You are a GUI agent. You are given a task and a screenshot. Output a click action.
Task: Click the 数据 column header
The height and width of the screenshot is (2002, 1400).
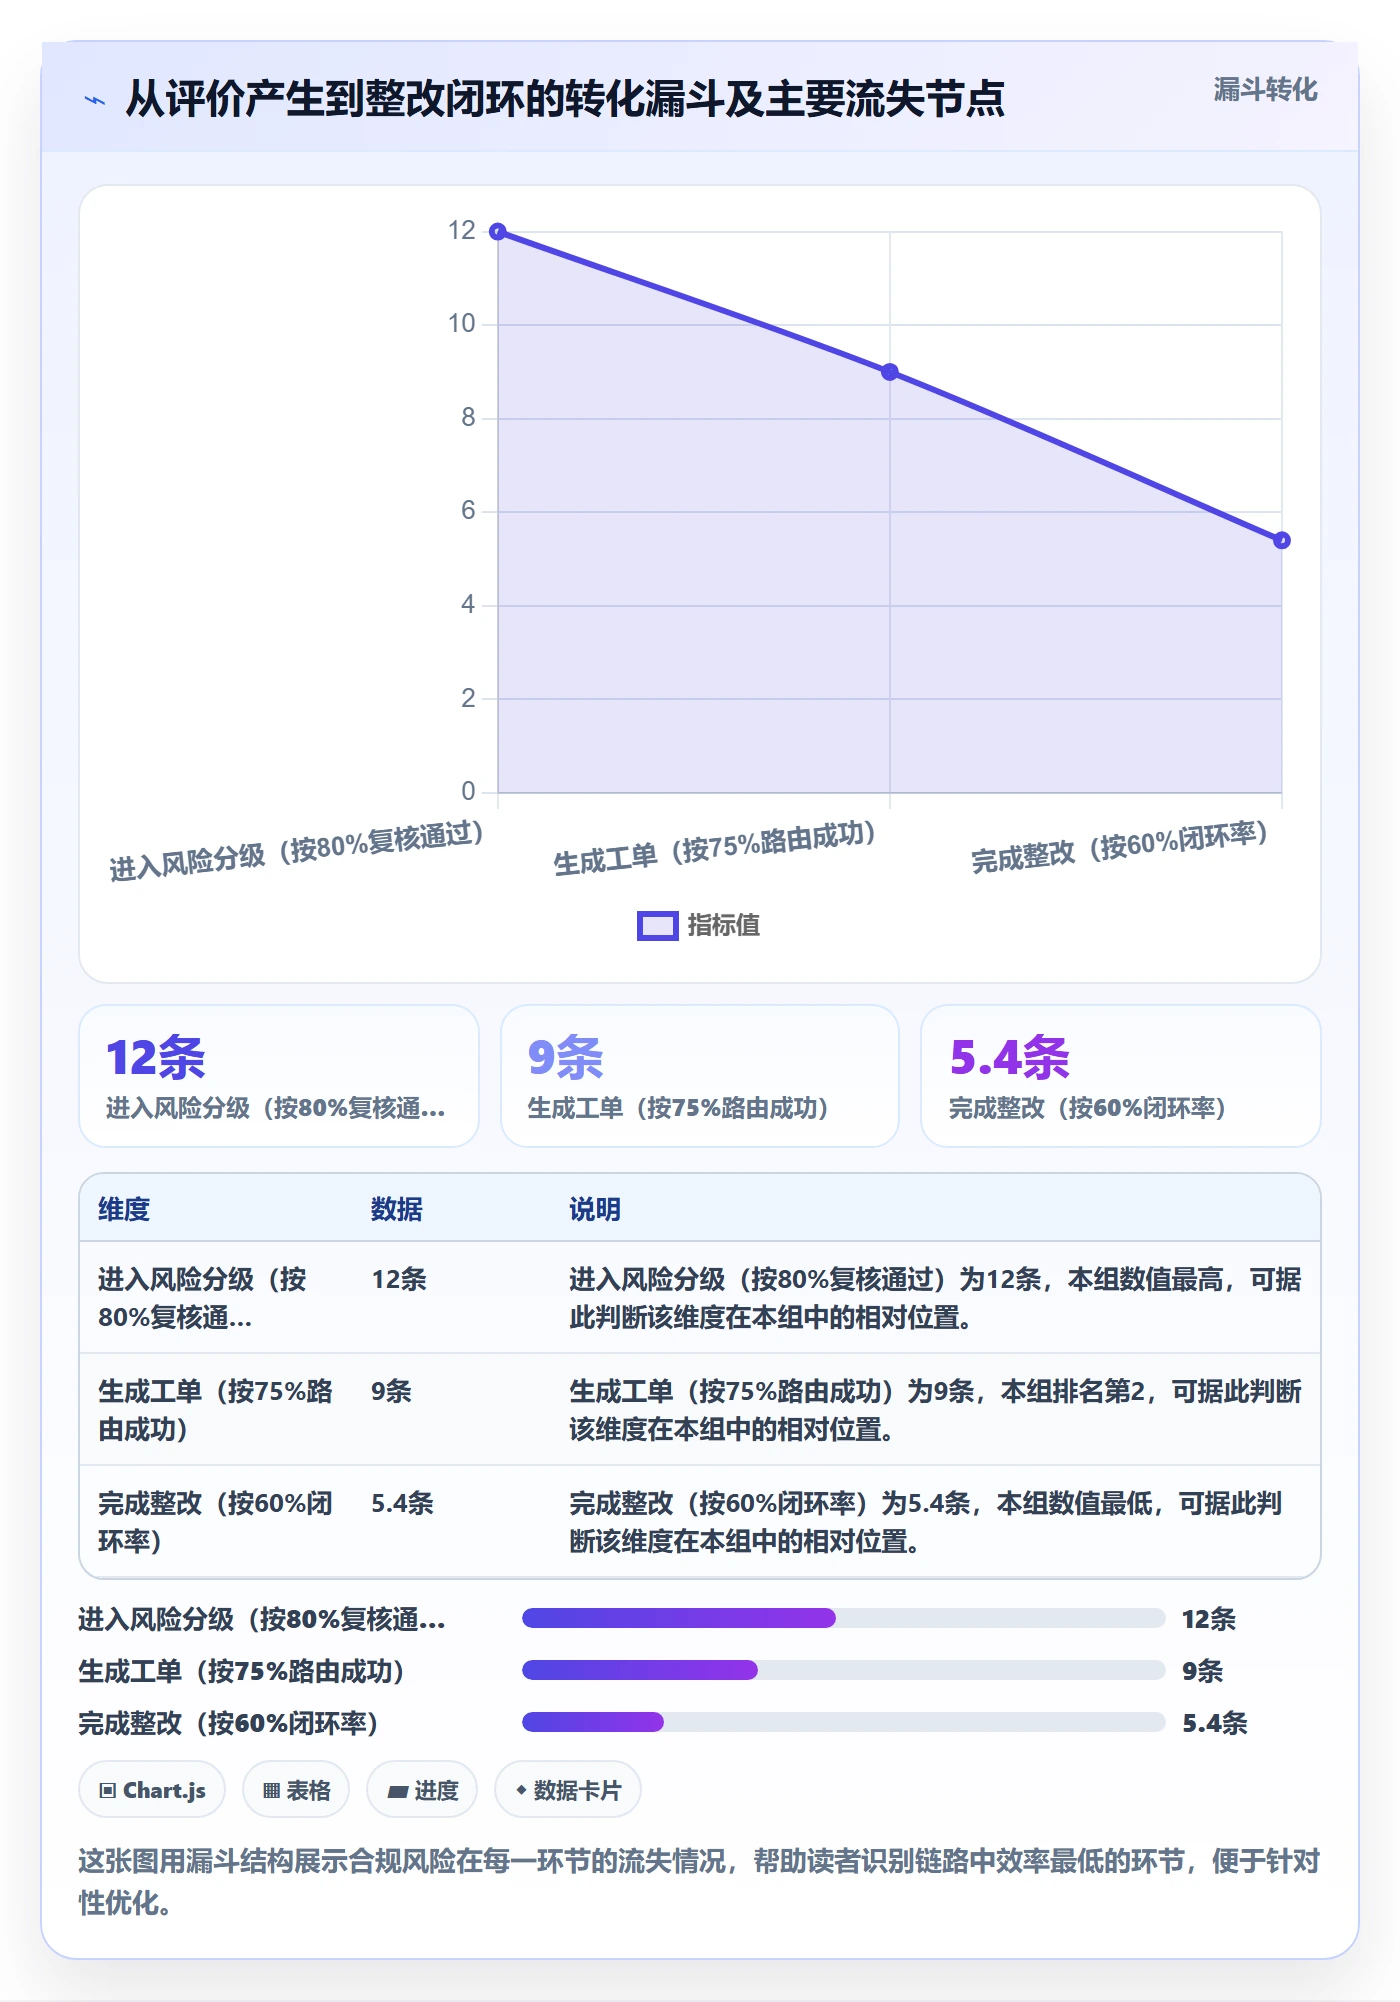pyautogui.click(x=397, y=1209)
